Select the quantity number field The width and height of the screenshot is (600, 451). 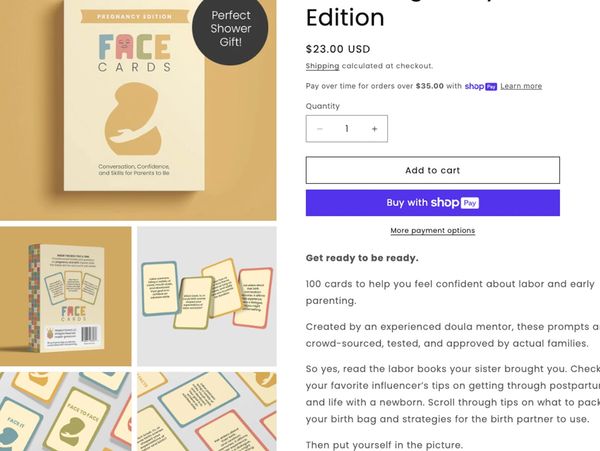(x=347, y=129)
